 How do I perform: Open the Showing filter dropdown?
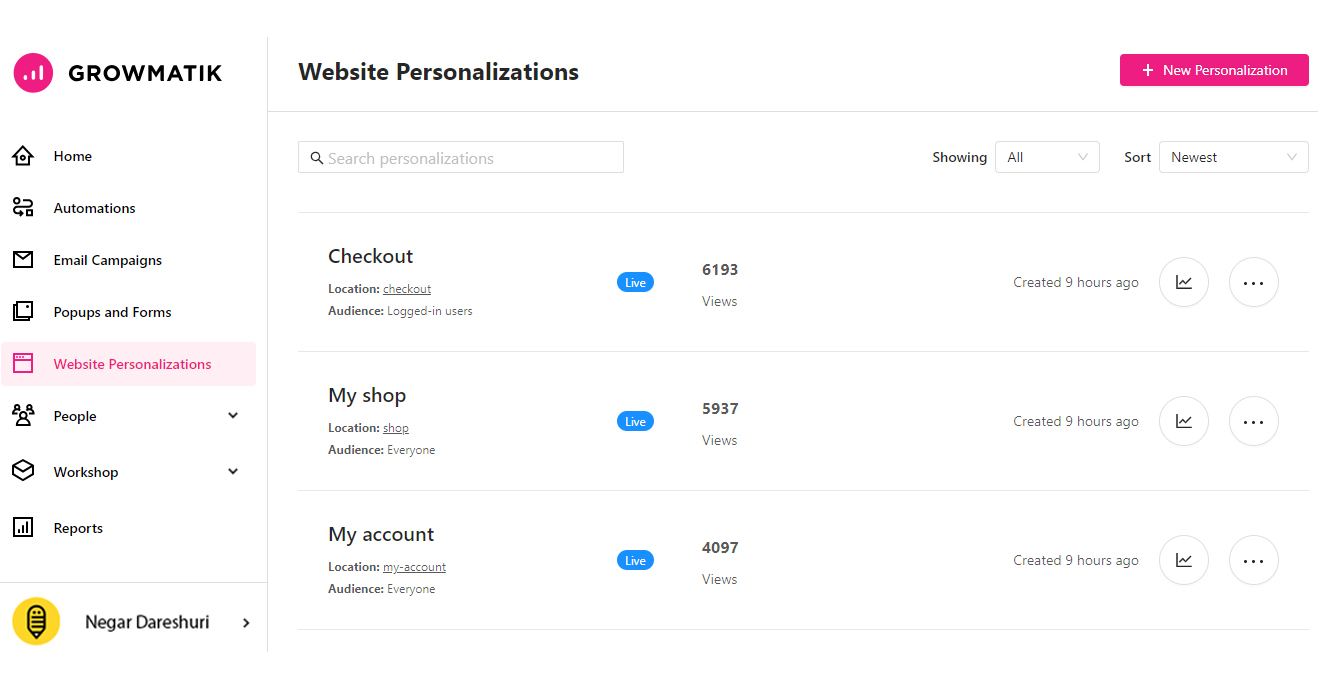(1047, 157)
